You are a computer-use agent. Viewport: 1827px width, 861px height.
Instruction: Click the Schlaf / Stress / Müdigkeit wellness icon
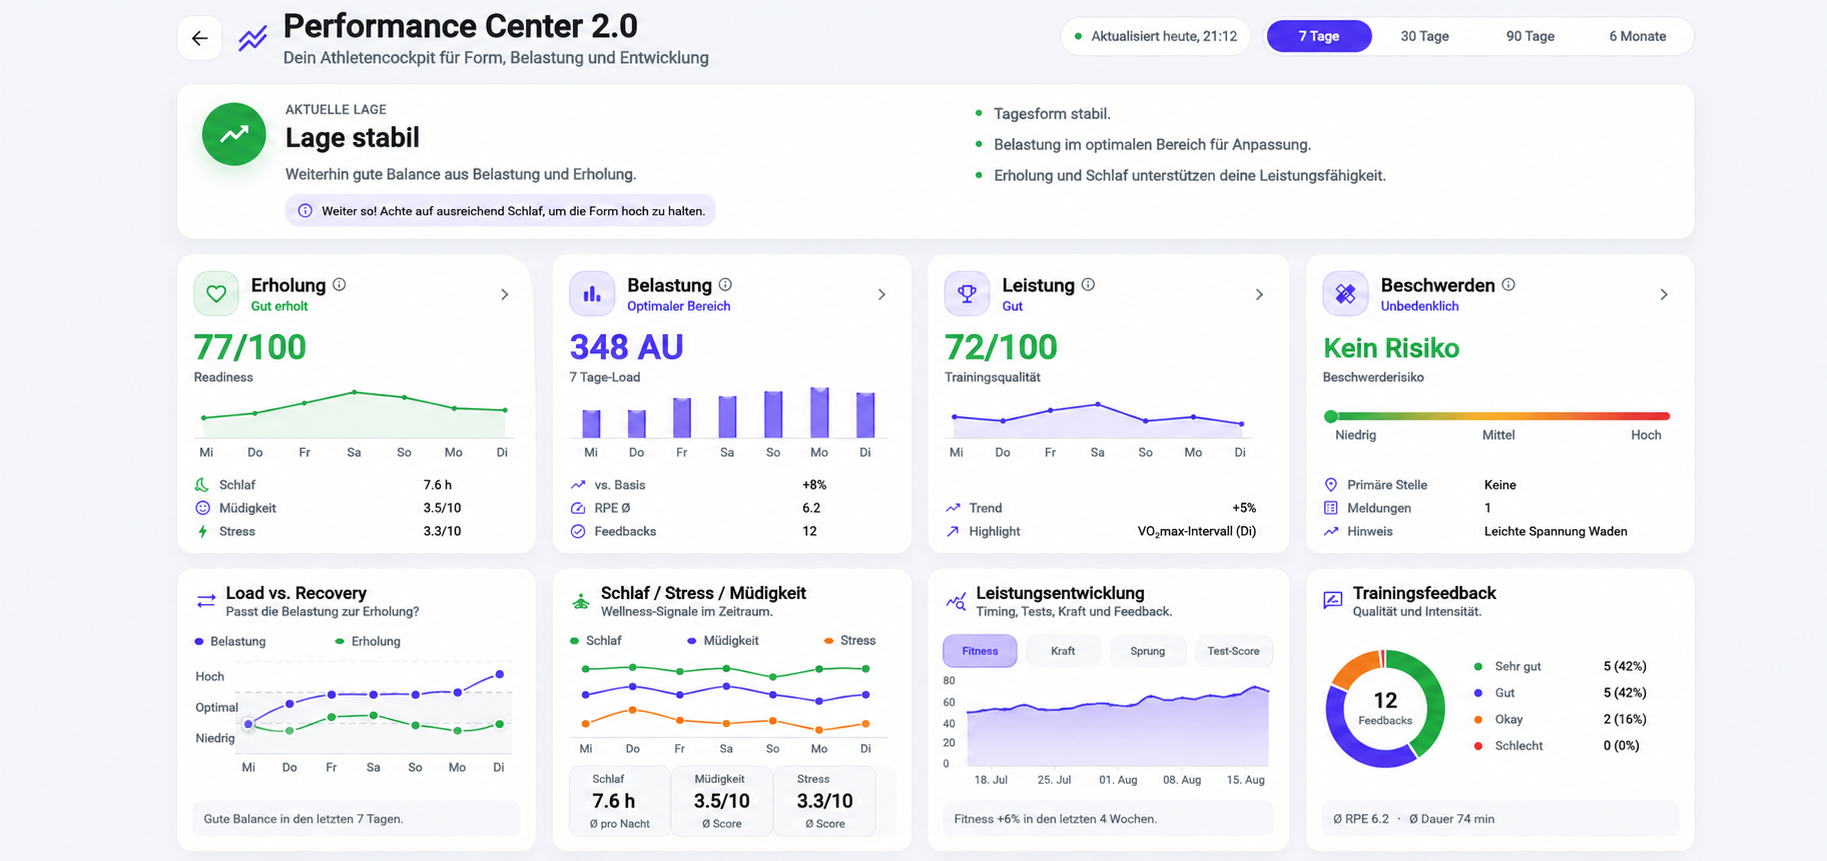coord(581,601)
